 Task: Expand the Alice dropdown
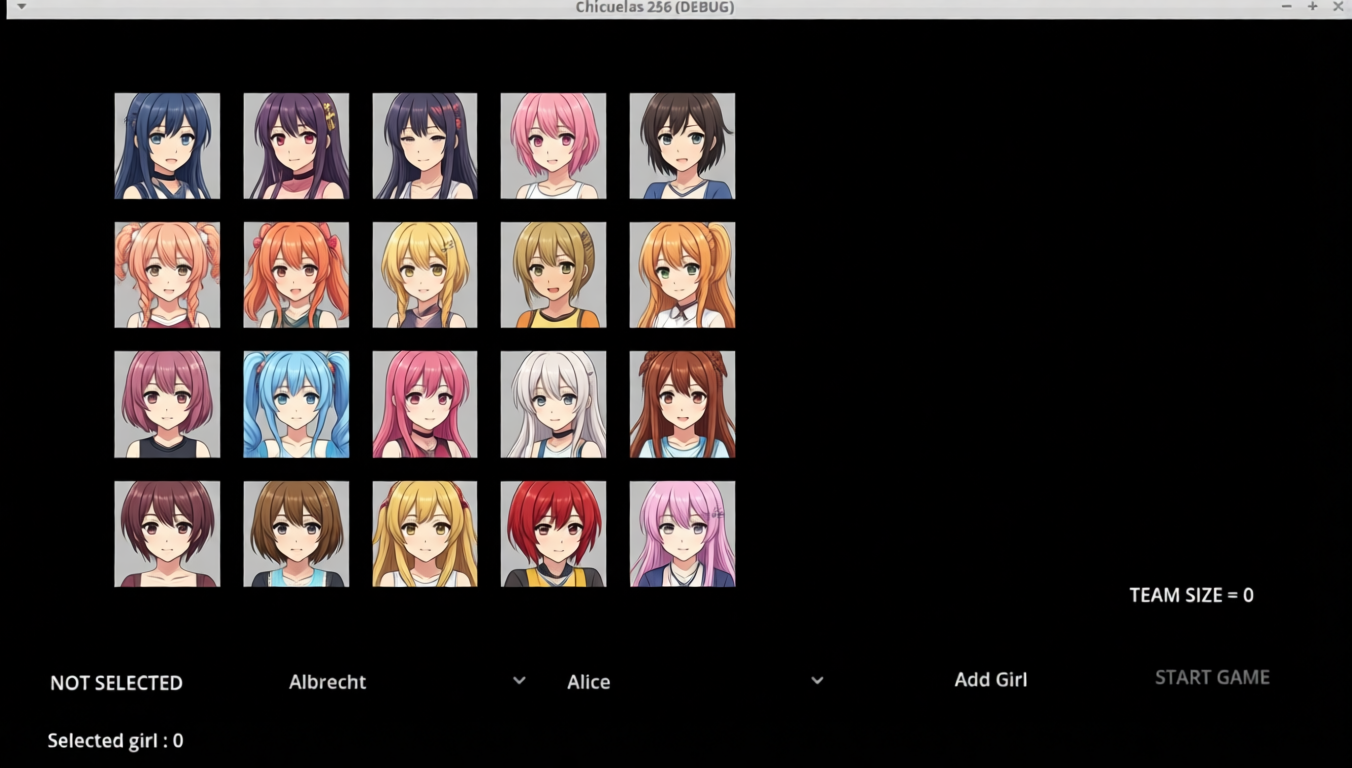[695, 682]
